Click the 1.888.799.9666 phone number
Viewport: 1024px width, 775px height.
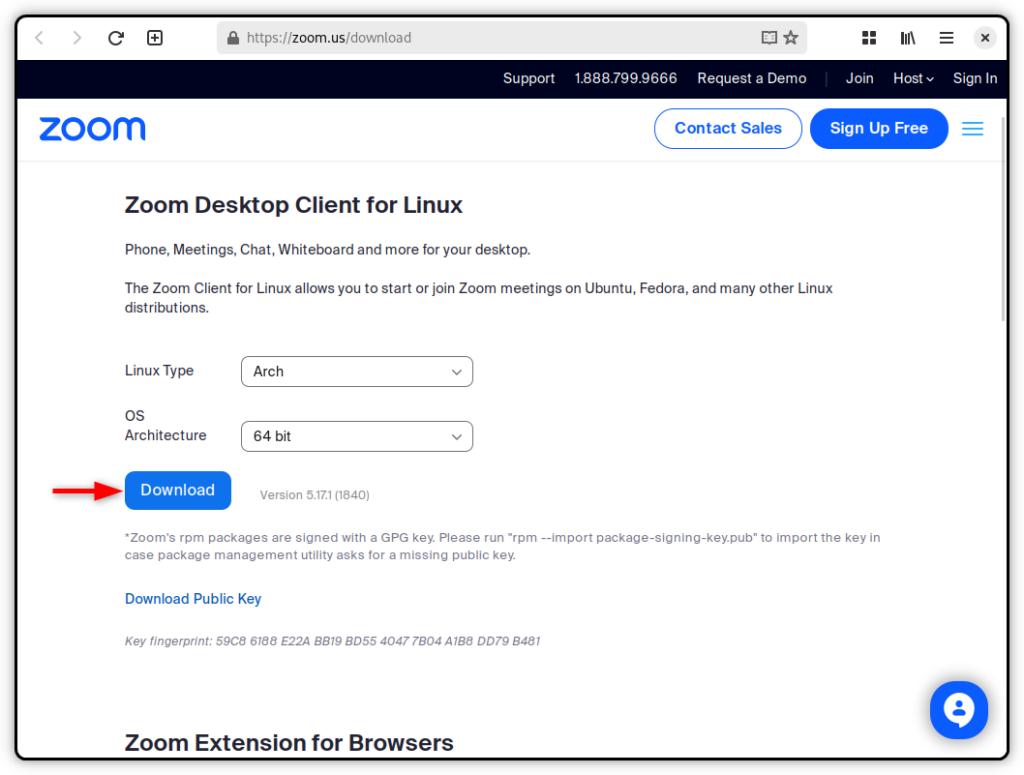(626, 78)
